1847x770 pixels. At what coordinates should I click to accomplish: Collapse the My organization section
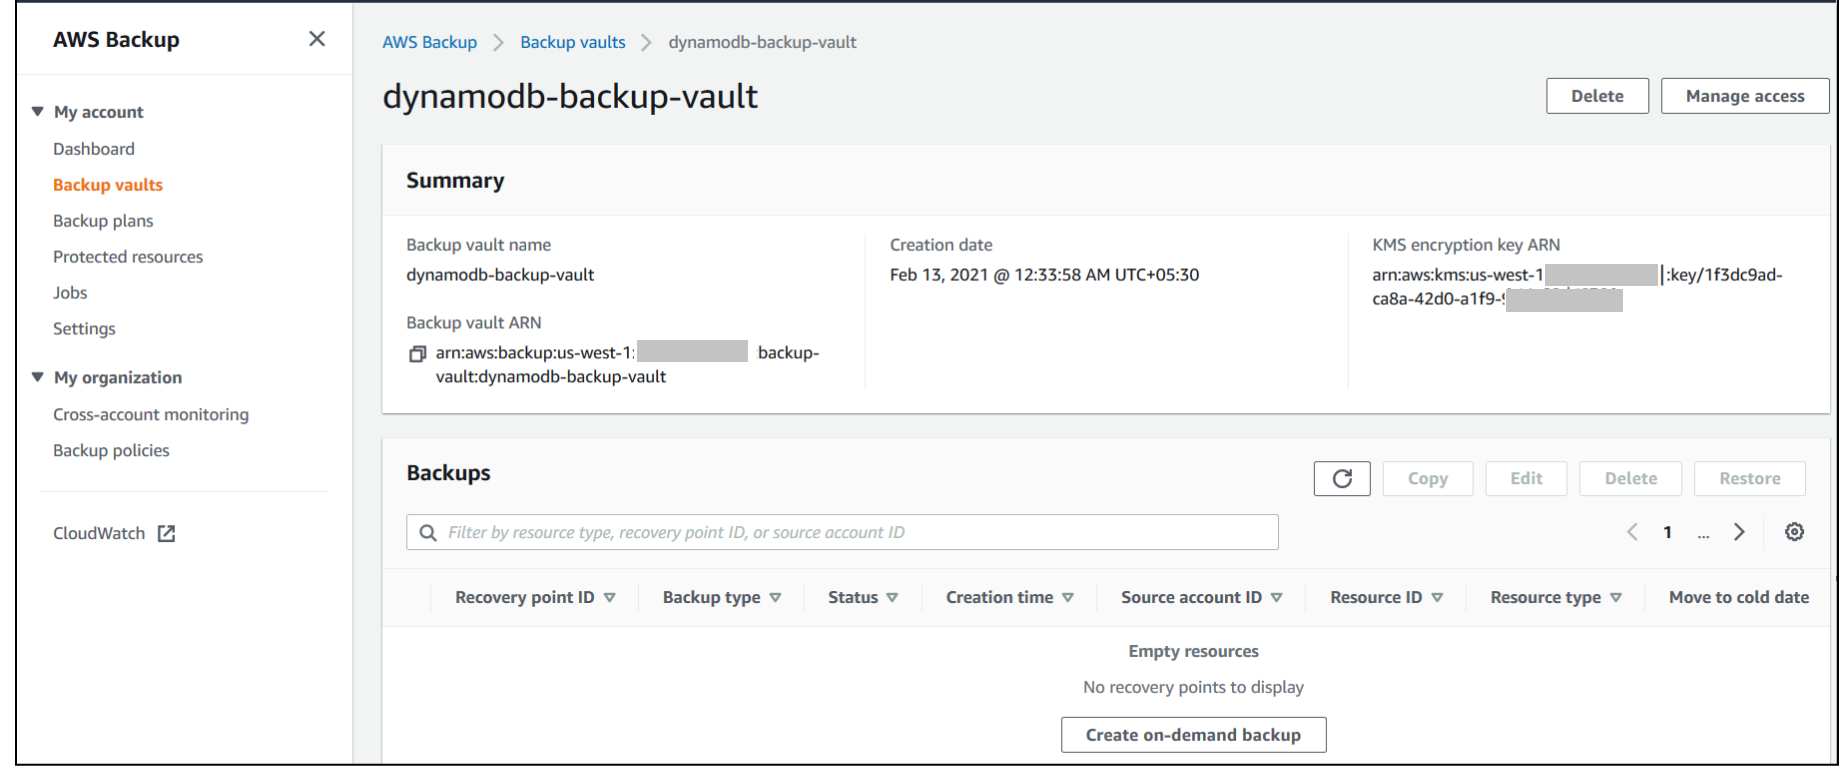pyautogui.click(x=38, y=377)
